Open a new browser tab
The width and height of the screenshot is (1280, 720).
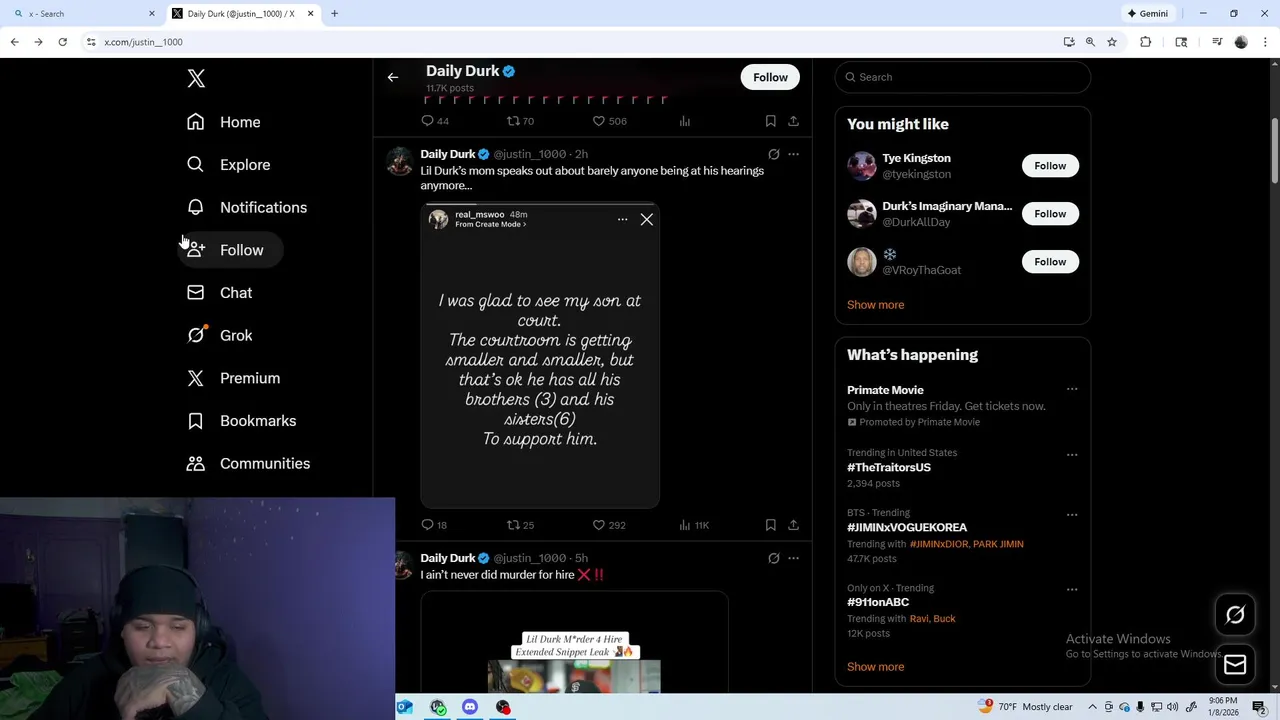334,13
